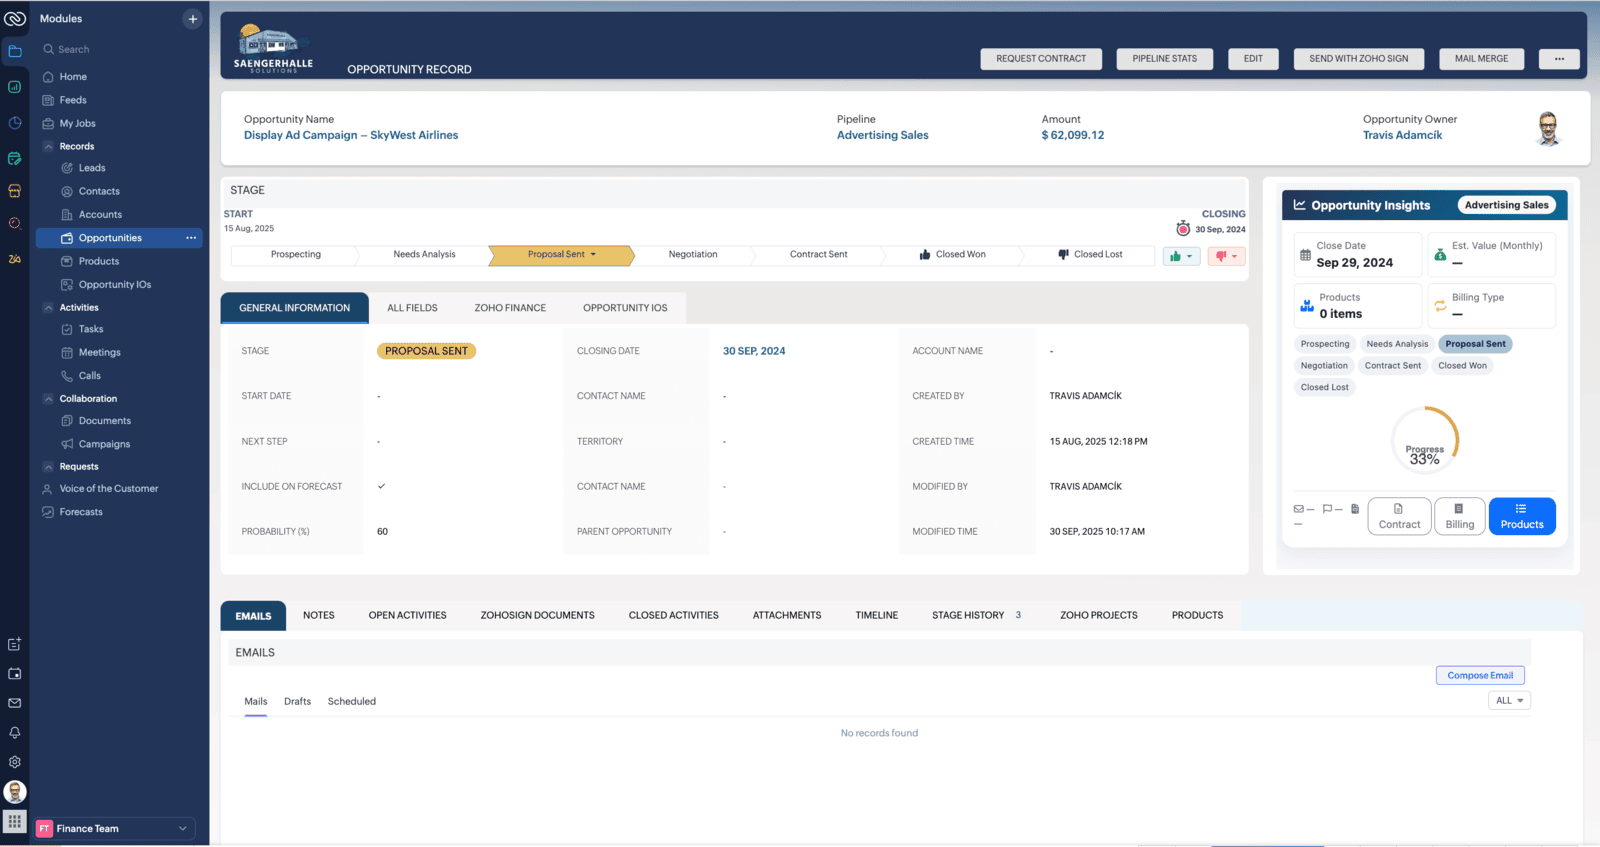Screen dimensions: 1600x847
Task: Open the mail icon in left rail
Action: point(15,703)
